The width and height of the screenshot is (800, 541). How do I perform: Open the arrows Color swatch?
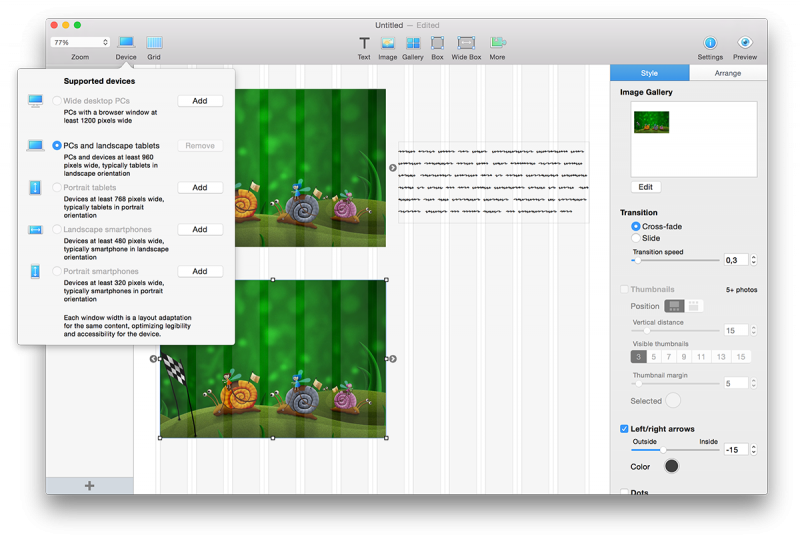click(671, 466)
